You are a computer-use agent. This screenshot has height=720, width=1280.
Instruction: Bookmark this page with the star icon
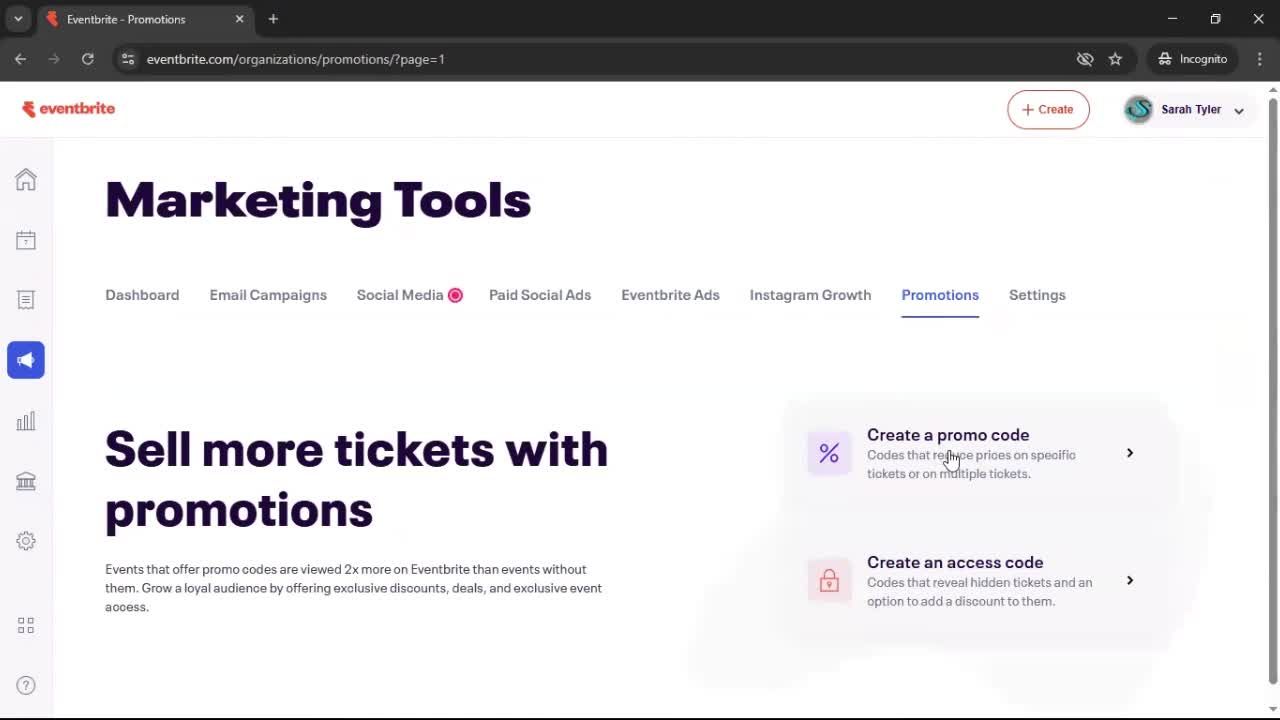[1115, 59]
